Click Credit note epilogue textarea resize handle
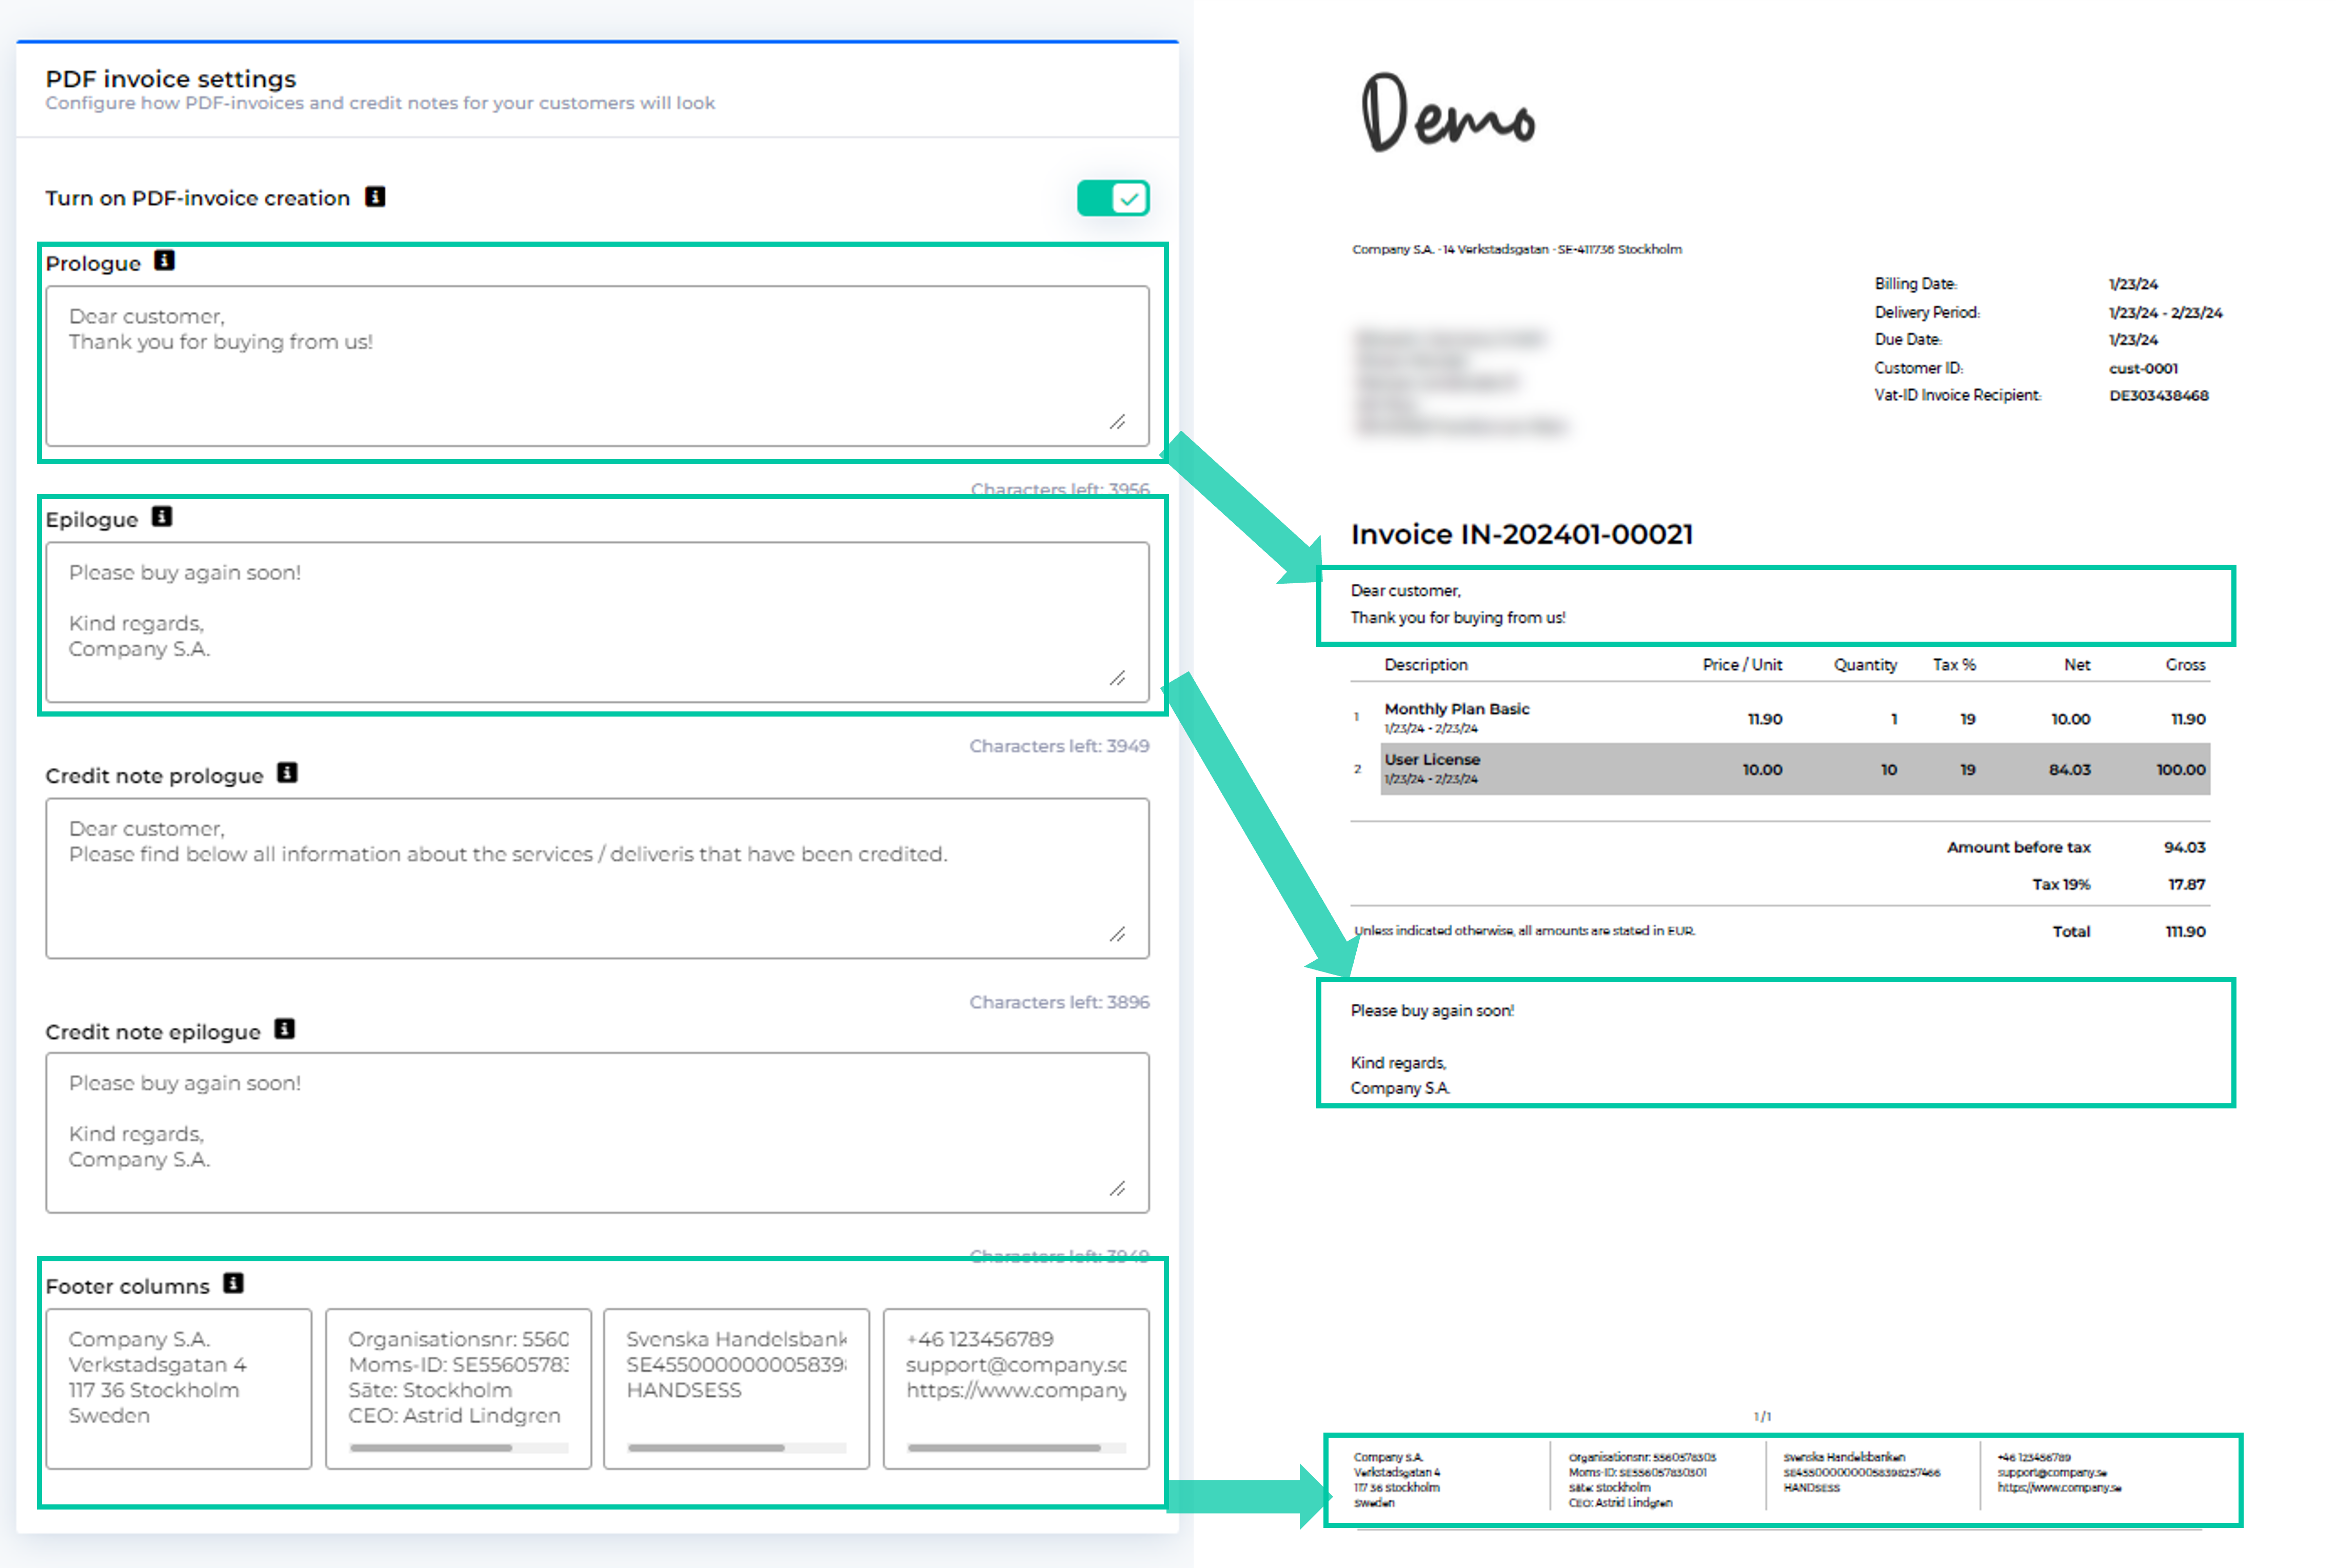The height and width of the screenshot is (1568, 2336). click(x=1117, y=1188)
